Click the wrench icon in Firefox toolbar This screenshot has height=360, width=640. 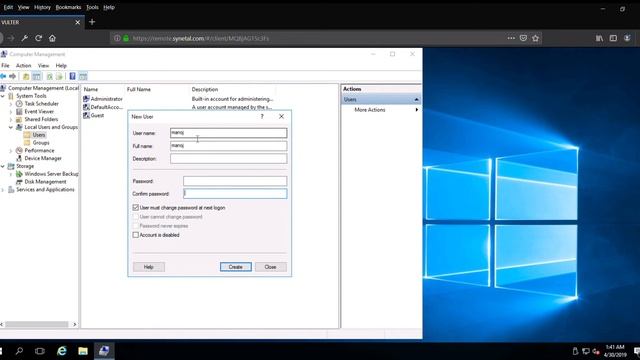pos(24,38)
